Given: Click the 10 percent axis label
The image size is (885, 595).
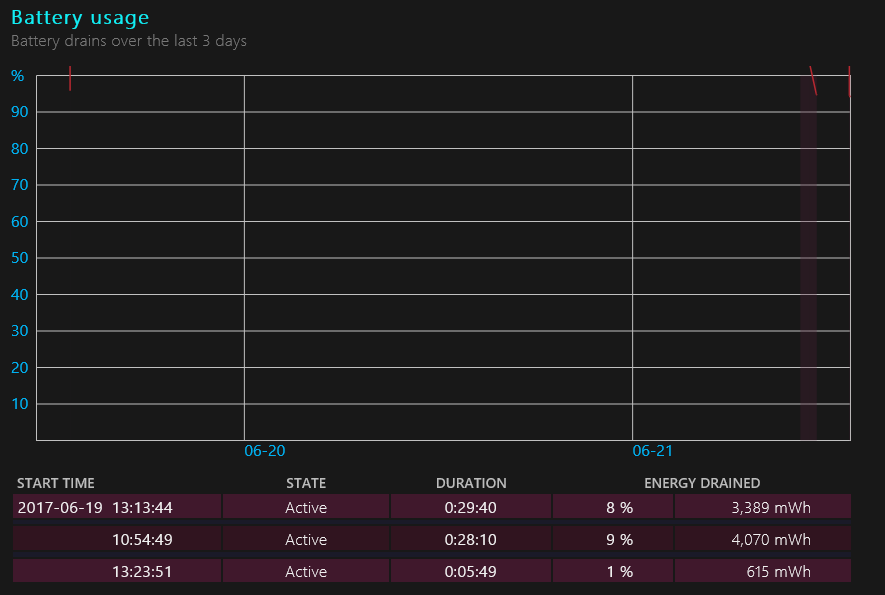Looking at the screenshot, I should click(18, 405).
